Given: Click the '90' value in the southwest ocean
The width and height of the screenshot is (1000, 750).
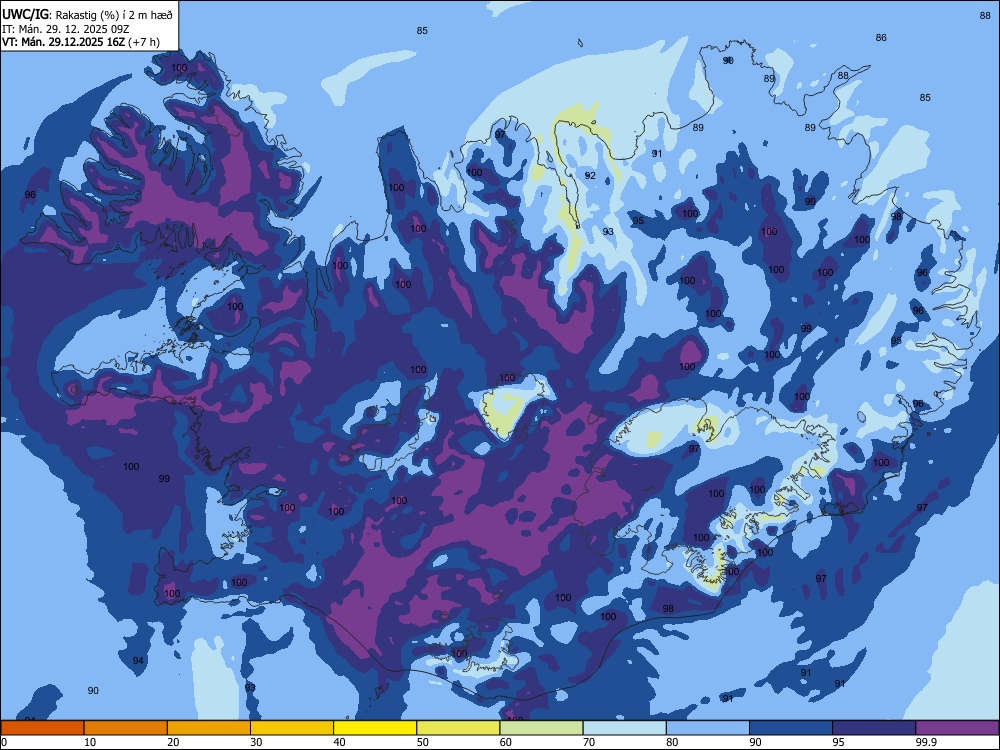Looking at the screenshot, I should tap(93, 691).
